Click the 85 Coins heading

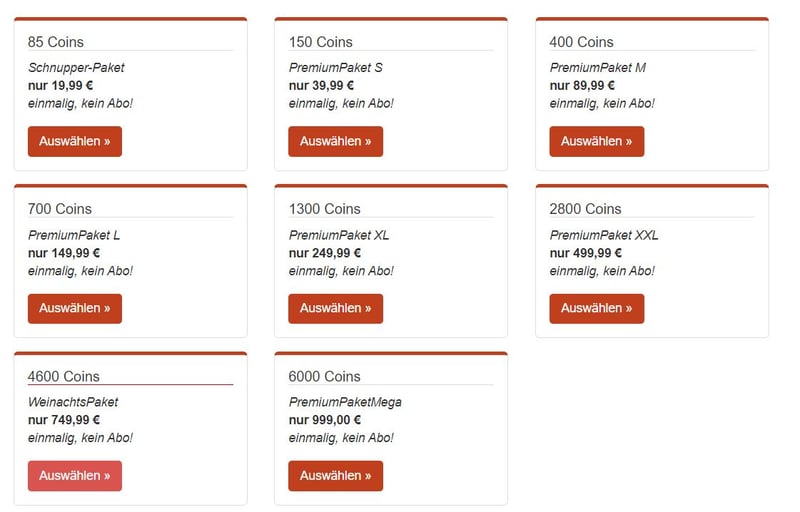click(x=56, y=42)
